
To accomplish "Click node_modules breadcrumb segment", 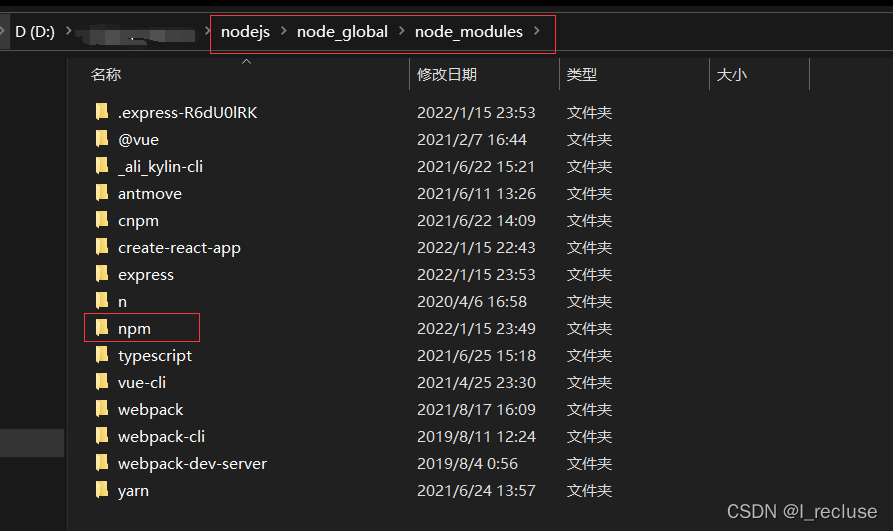I will pyautogui.click(x=469, y=32).
